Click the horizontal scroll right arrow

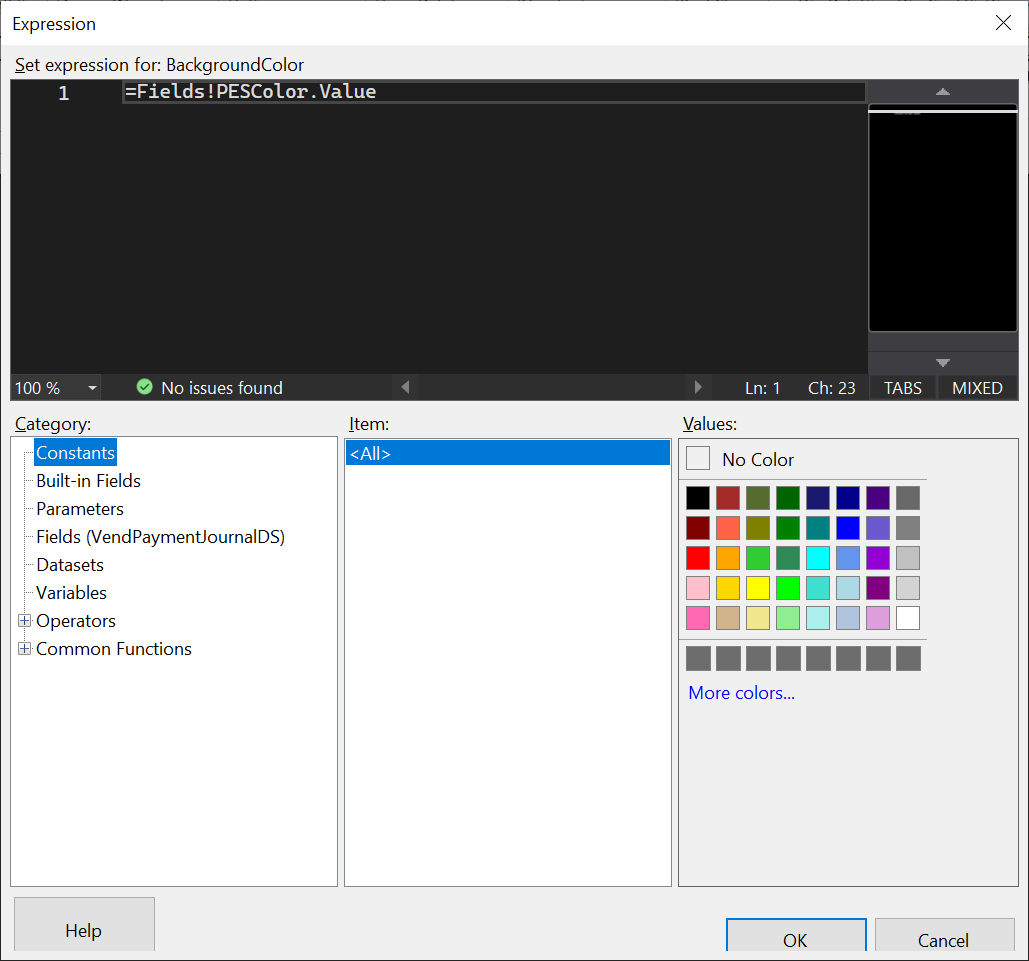[698, 387]
